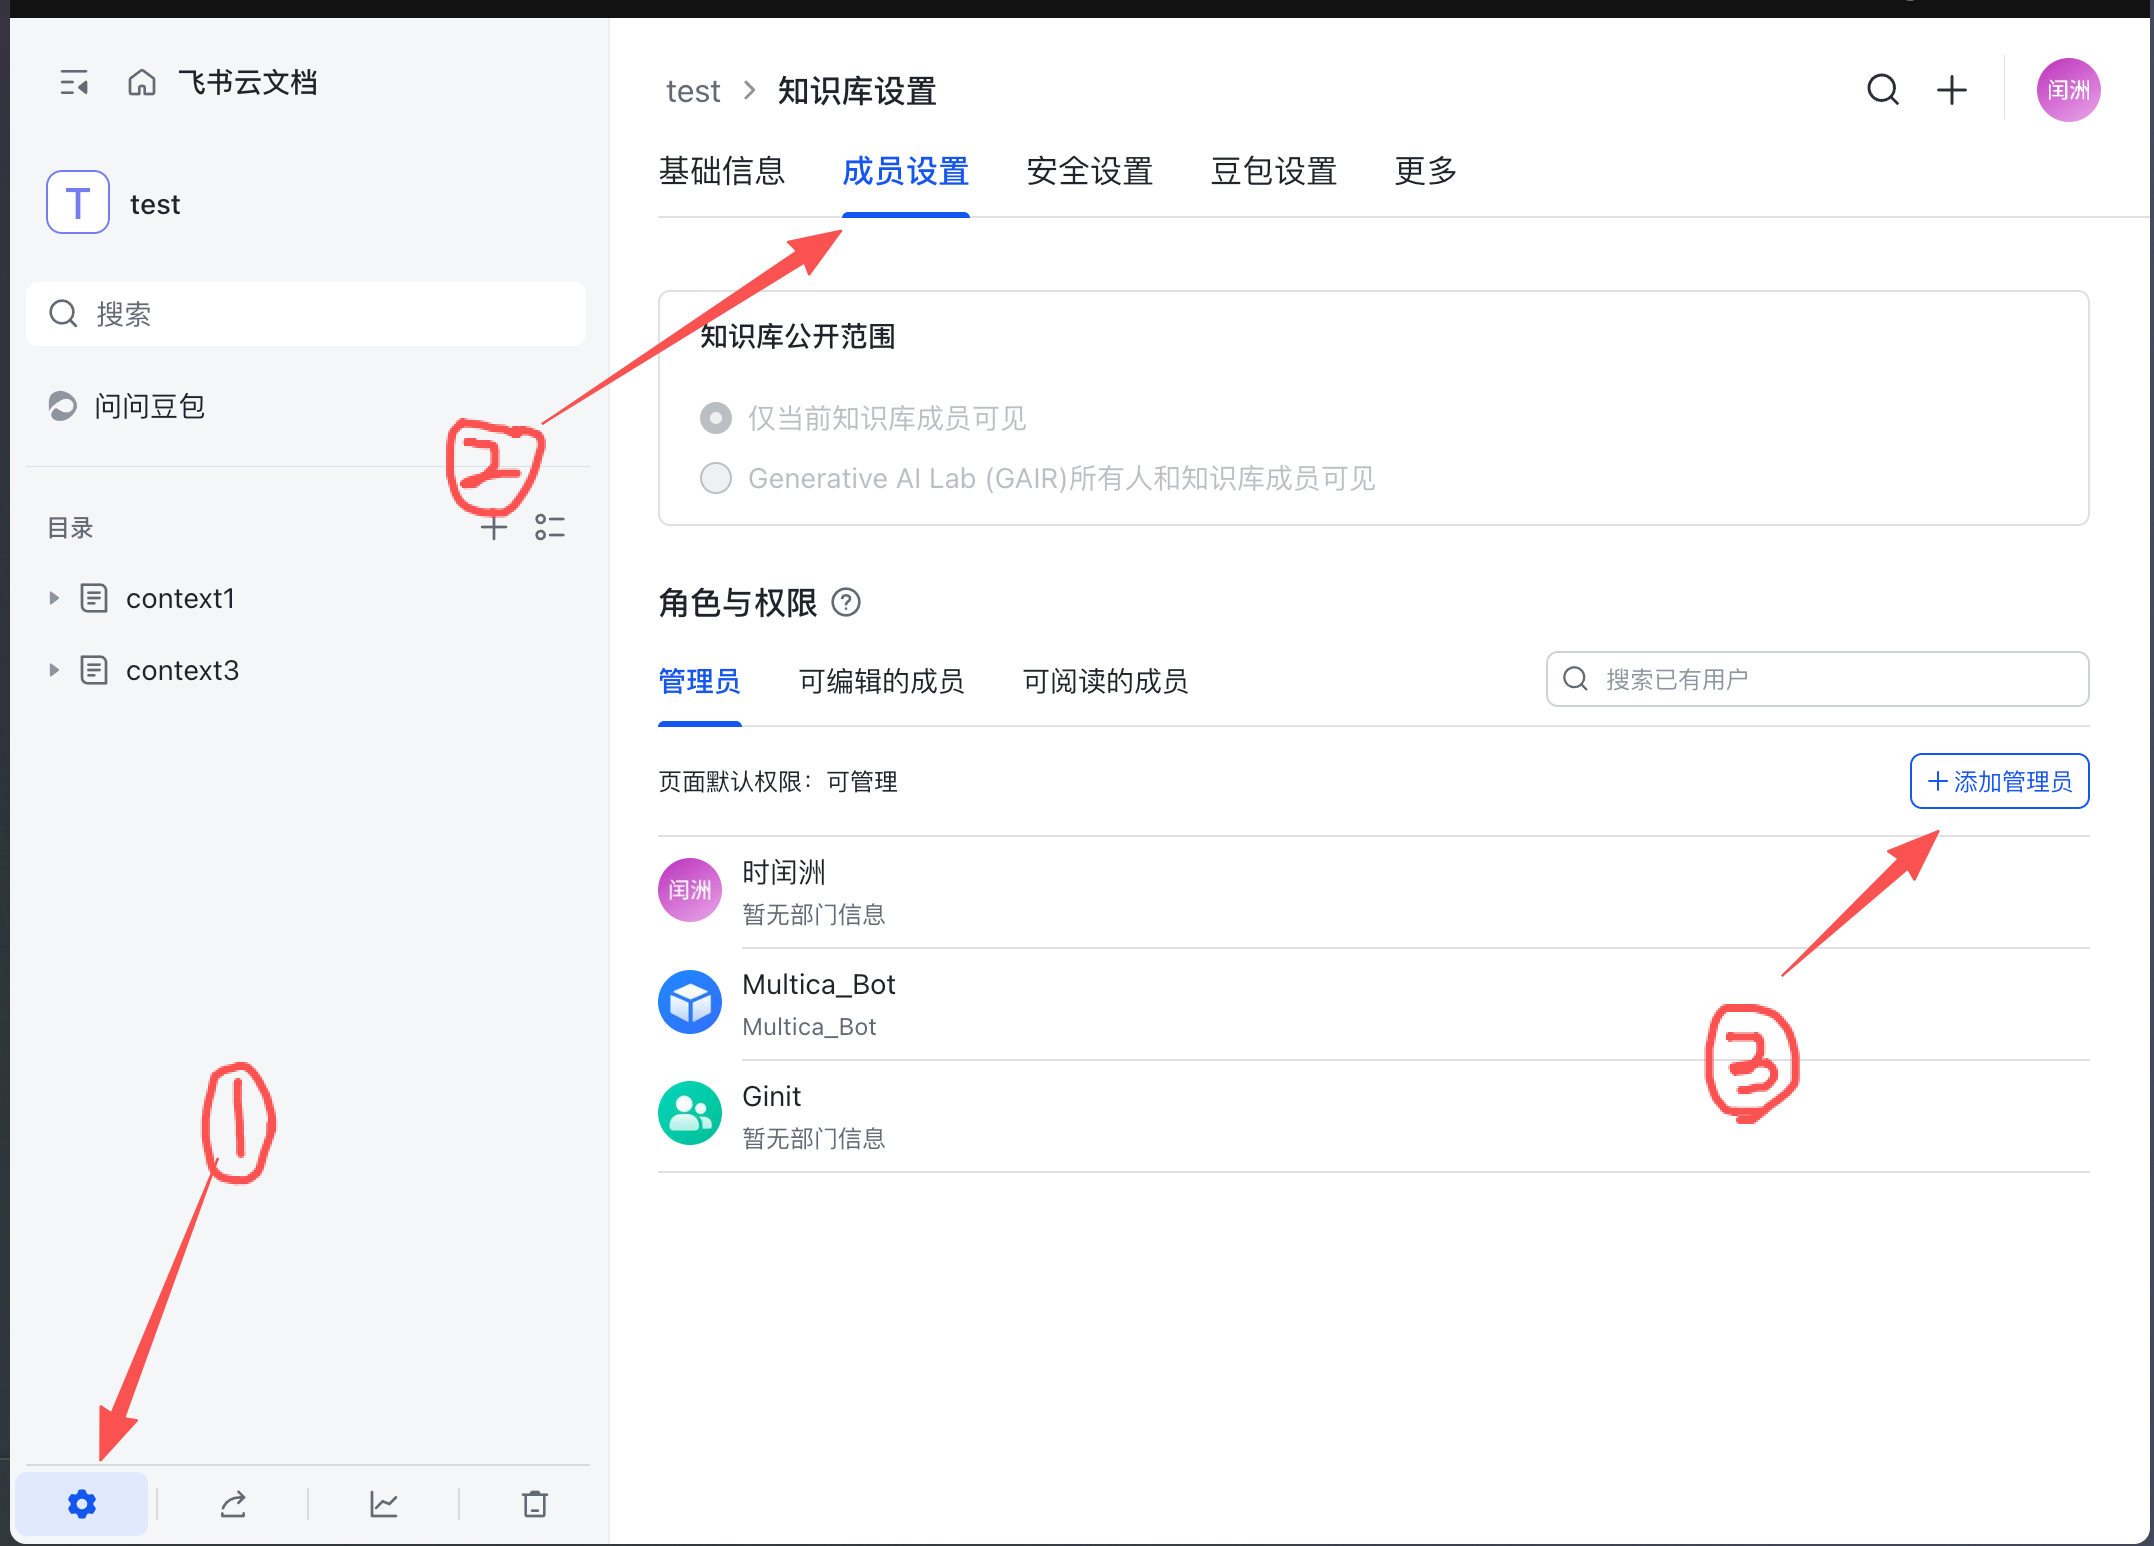This screenshot has height=1546, width=2154.
Task: Click the search magnifier in the top right
Action: (x=1883, y=90)
